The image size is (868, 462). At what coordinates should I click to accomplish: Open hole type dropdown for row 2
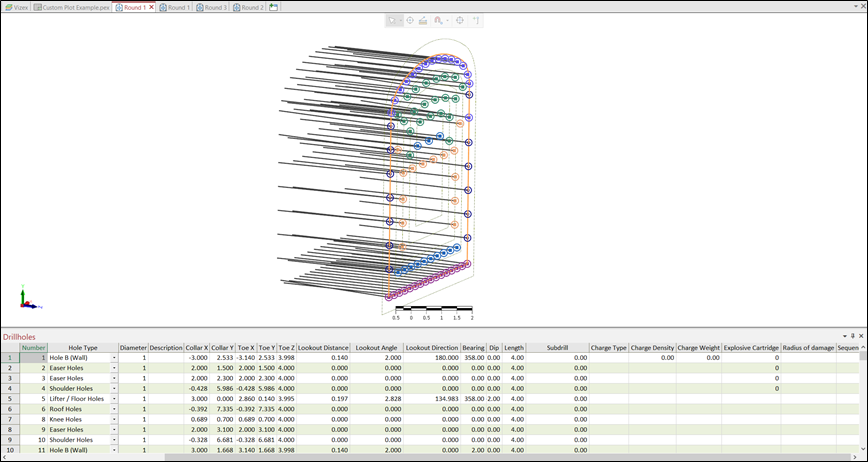click(x=114, y=368)
